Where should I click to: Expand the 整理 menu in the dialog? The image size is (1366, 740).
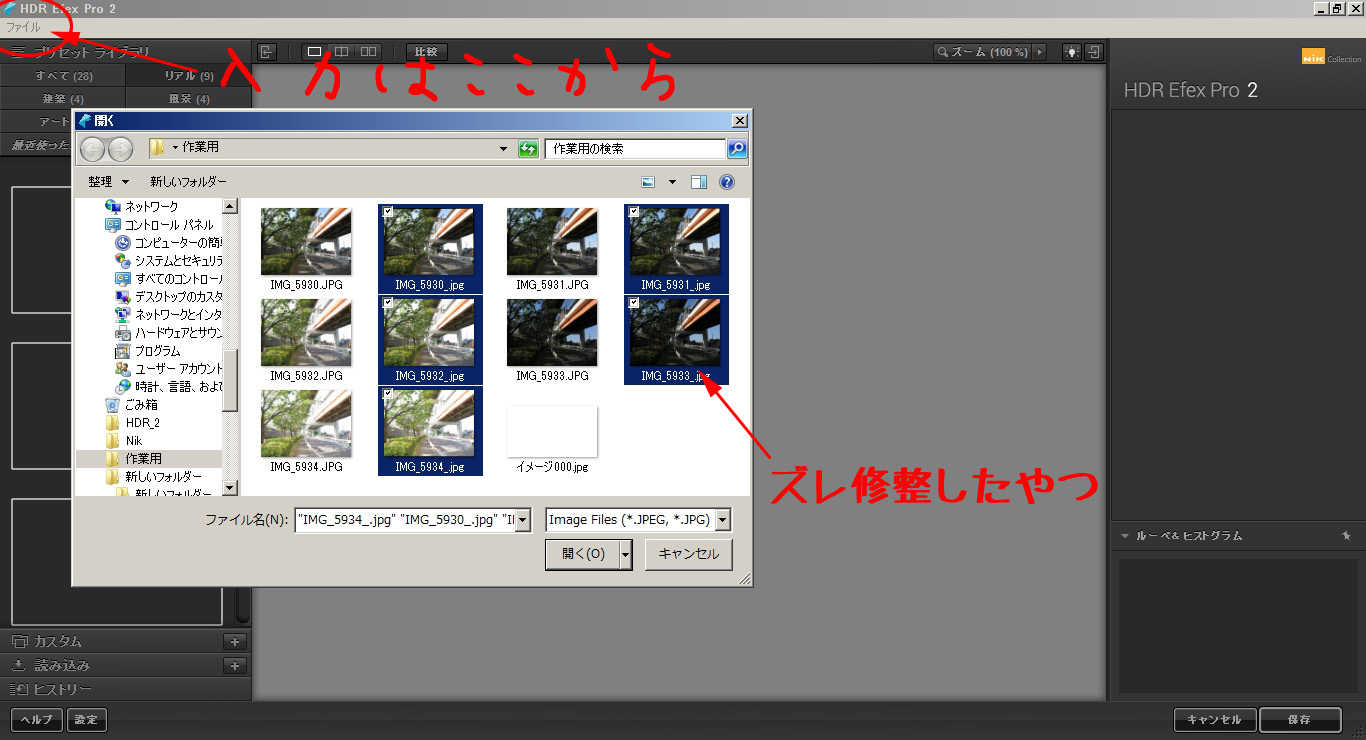pos(105,181)
